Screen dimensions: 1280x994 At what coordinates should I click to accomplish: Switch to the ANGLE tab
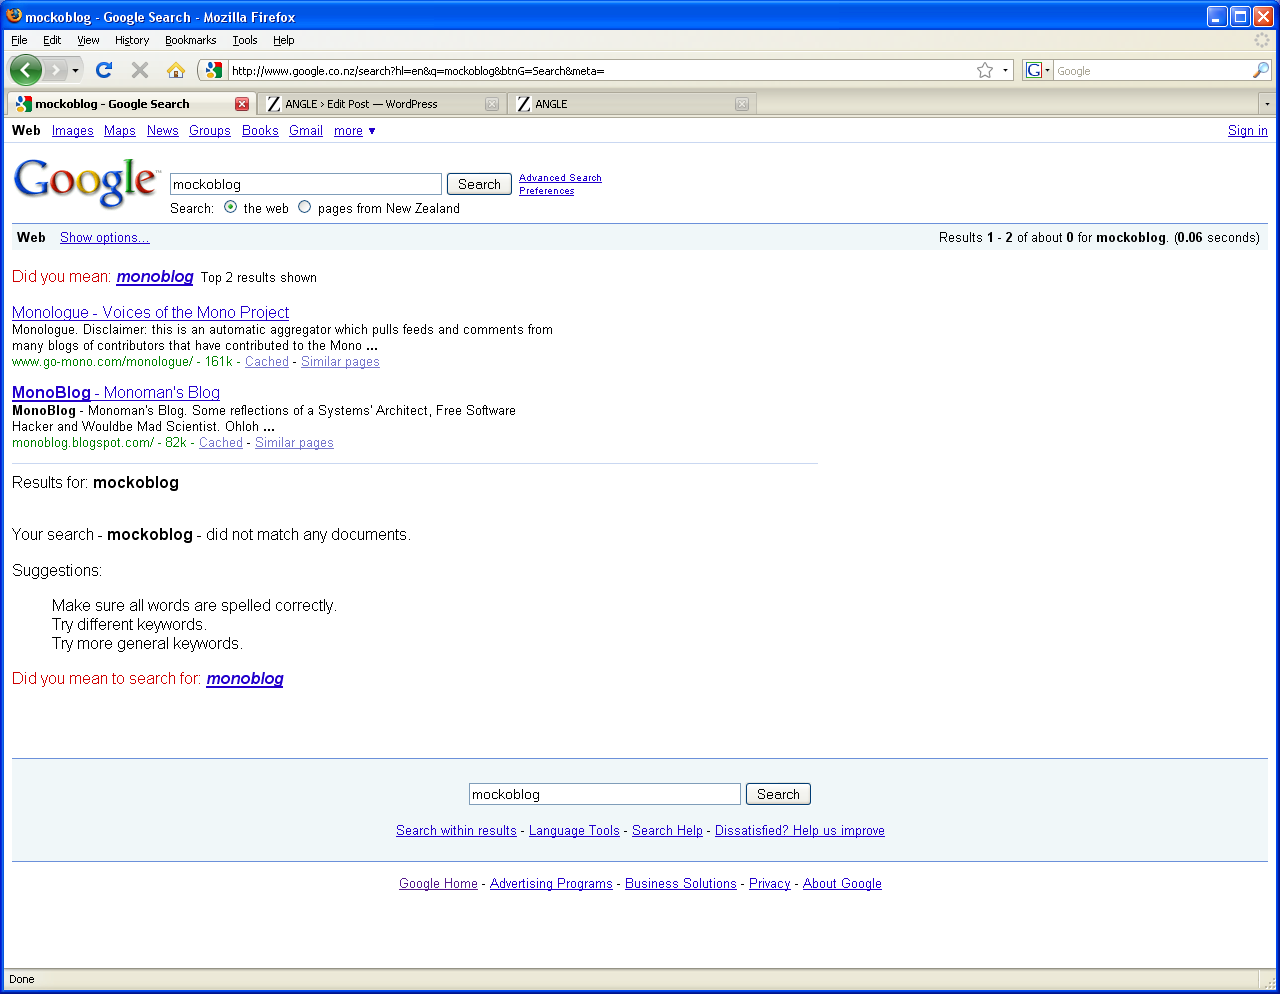[x=631, y=104]
